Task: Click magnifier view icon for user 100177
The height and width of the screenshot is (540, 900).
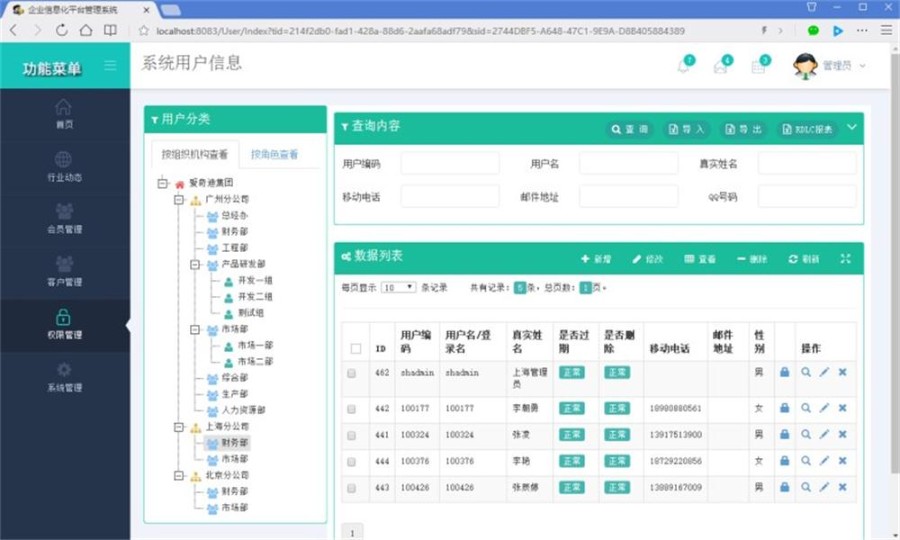Action: (x=806, y=408)
